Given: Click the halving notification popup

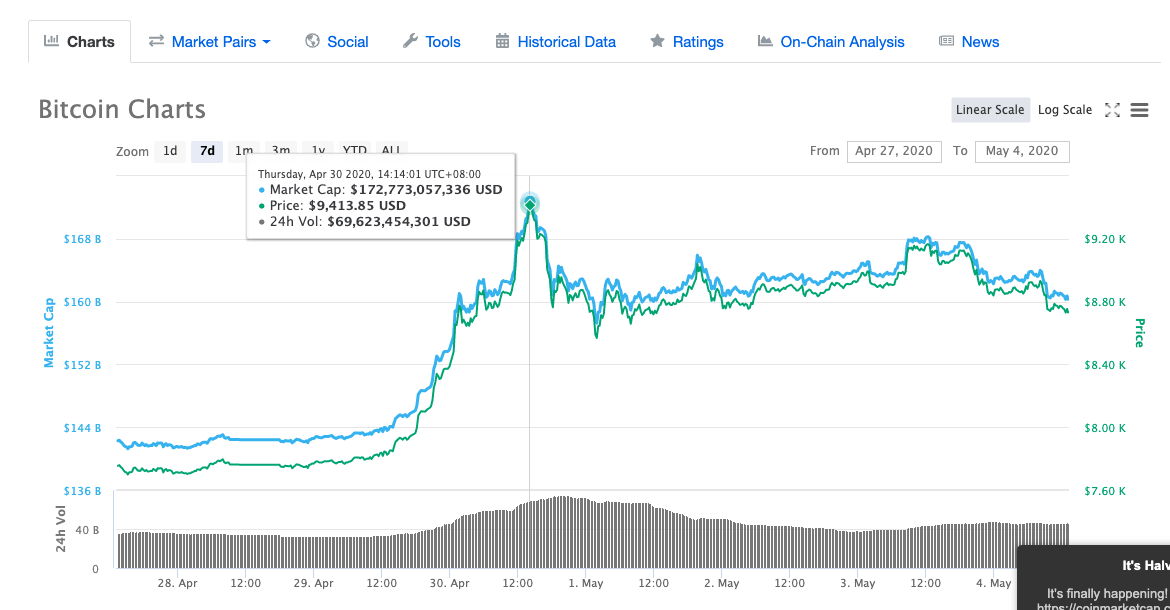Looking at the screenshot, I should click(x=1094, y=578).
